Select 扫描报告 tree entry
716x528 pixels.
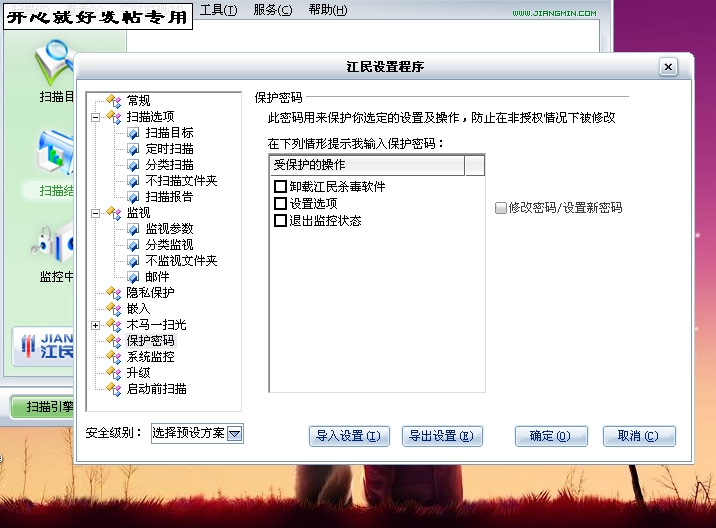[169, 197]
